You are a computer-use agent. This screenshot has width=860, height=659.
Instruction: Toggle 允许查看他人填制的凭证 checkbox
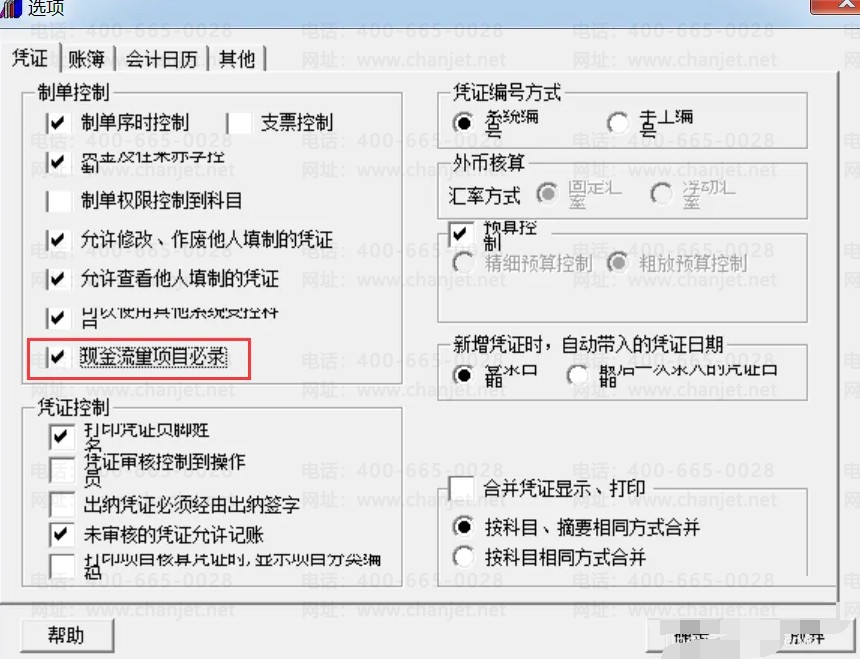pos(58,279)
